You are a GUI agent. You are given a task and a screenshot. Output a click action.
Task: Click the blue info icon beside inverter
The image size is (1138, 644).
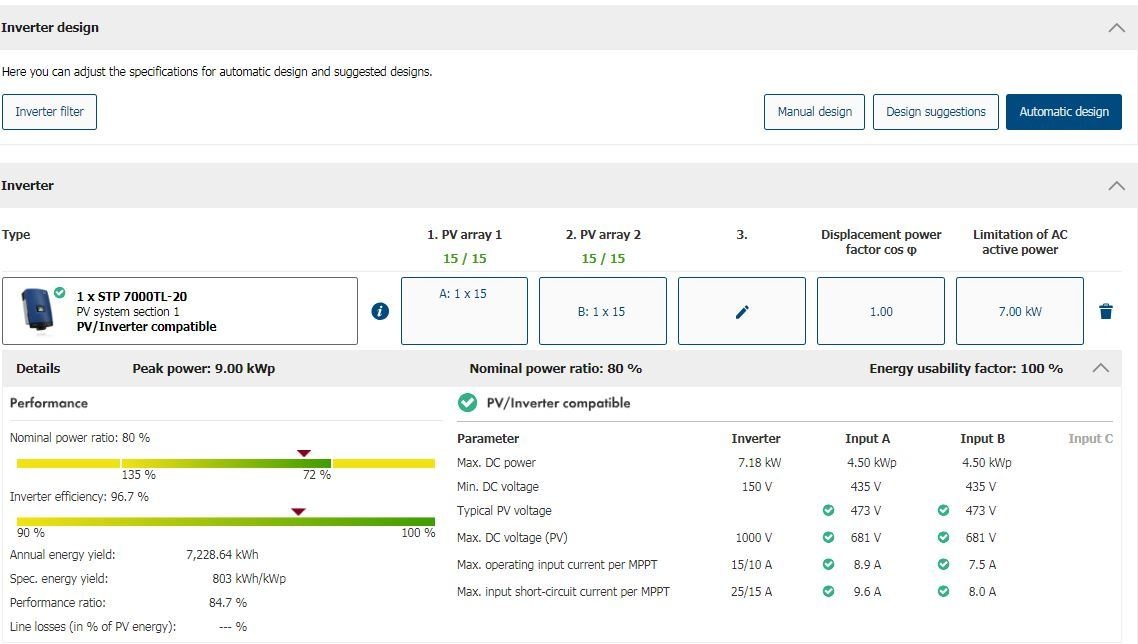click(x=380, y=311)
